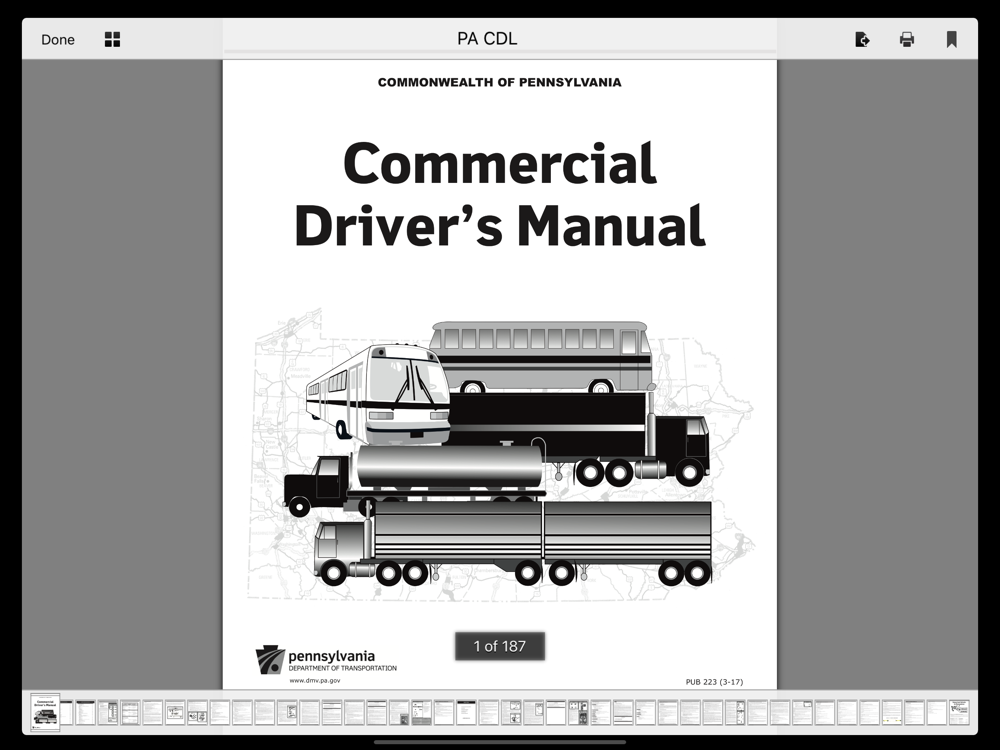Tap the PA CDL document title
The height and width of the screenshot is (750, 1000).
point(487,39)
